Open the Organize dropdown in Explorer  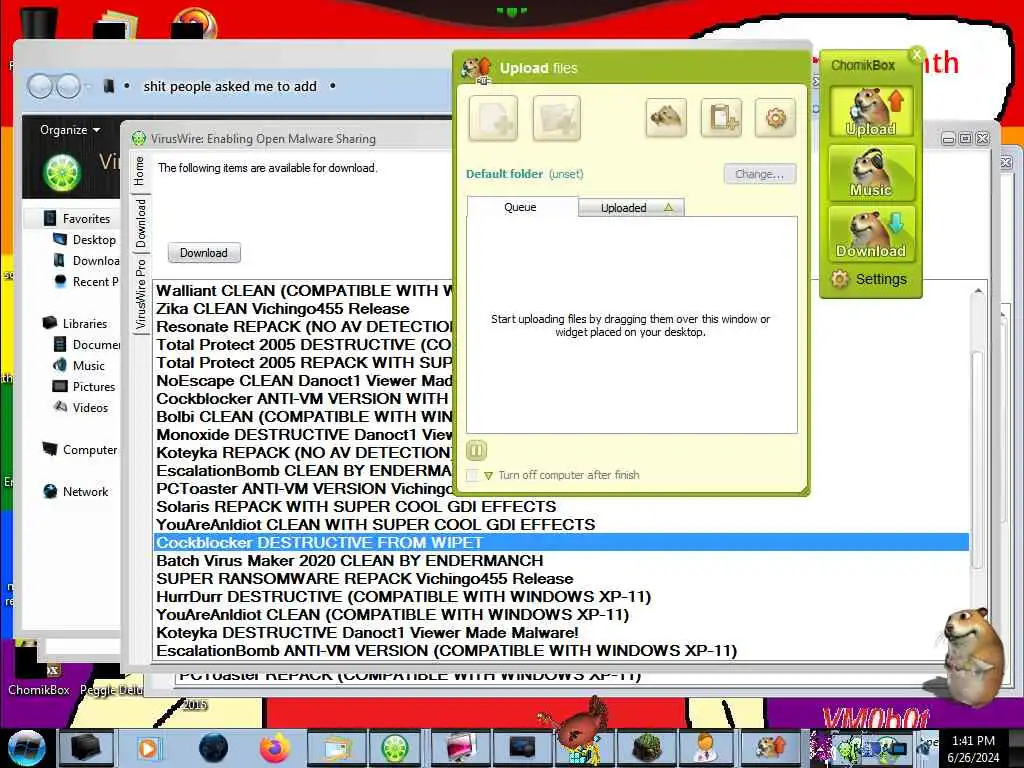click(x=70, y=130)
